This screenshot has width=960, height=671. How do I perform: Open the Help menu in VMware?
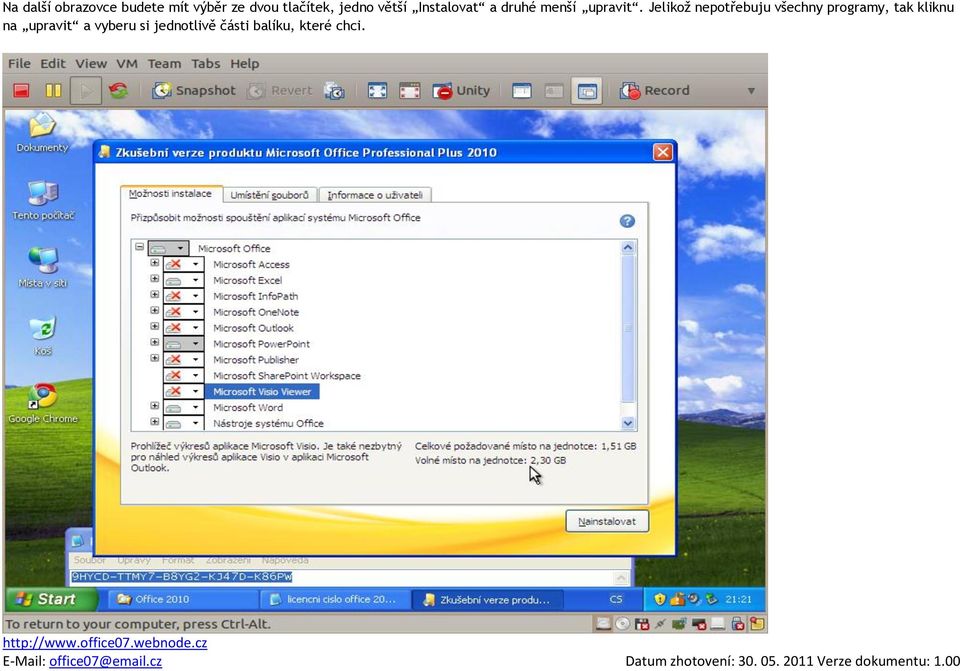pos(245,64)
